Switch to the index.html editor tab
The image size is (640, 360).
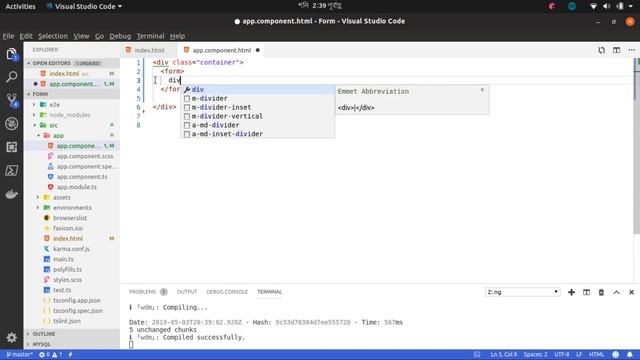[149, 50]
